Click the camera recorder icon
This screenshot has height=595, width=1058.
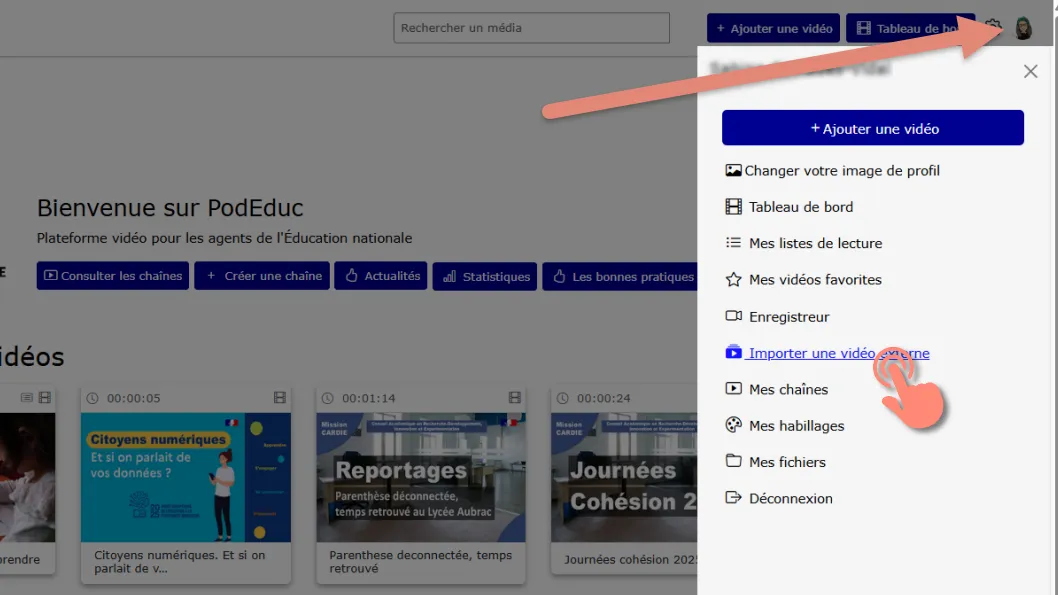coord(733,316)
